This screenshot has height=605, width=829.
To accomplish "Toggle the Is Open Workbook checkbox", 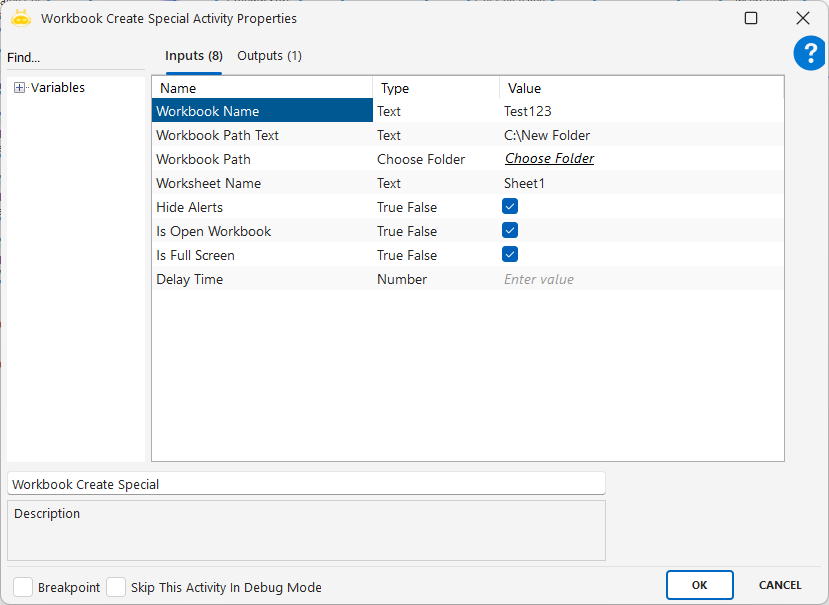I will click(x=510, y=231).
